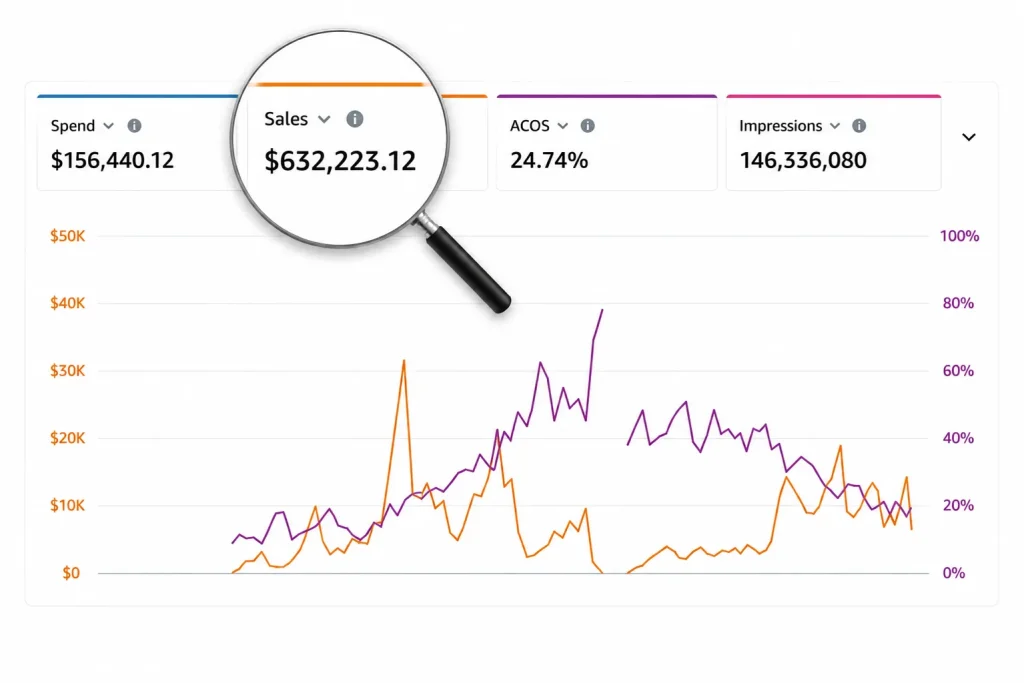Select the Spend metric card
The width and height of the screenshot is (1024, 683).
135,143
